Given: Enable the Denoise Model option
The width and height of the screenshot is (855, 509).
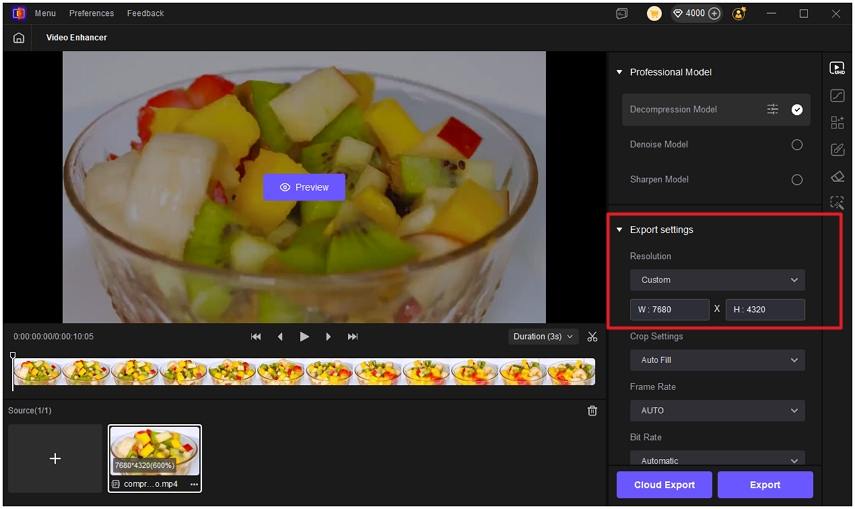Looking at the screenshot, I should 797,145.
